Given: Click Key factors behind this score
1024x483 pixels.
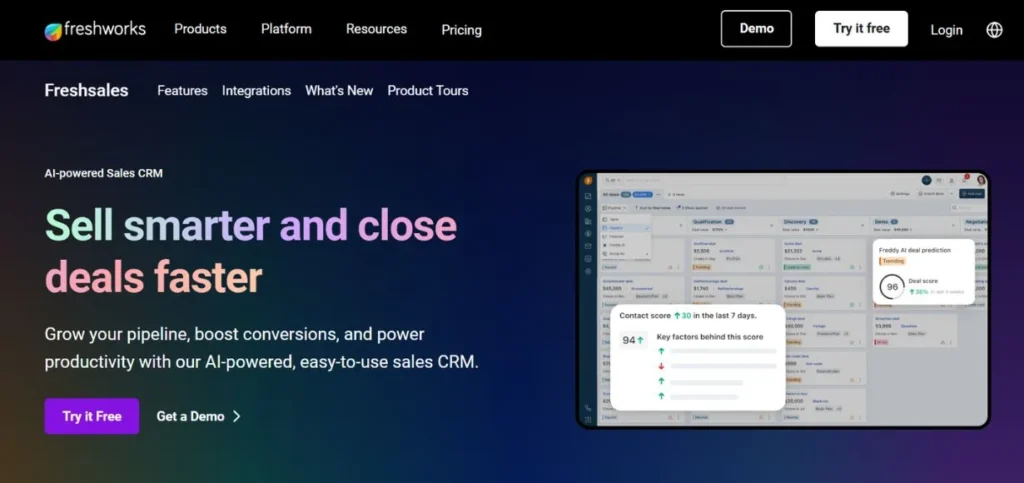Looking at the screenshot, I should tap(710, 337).
